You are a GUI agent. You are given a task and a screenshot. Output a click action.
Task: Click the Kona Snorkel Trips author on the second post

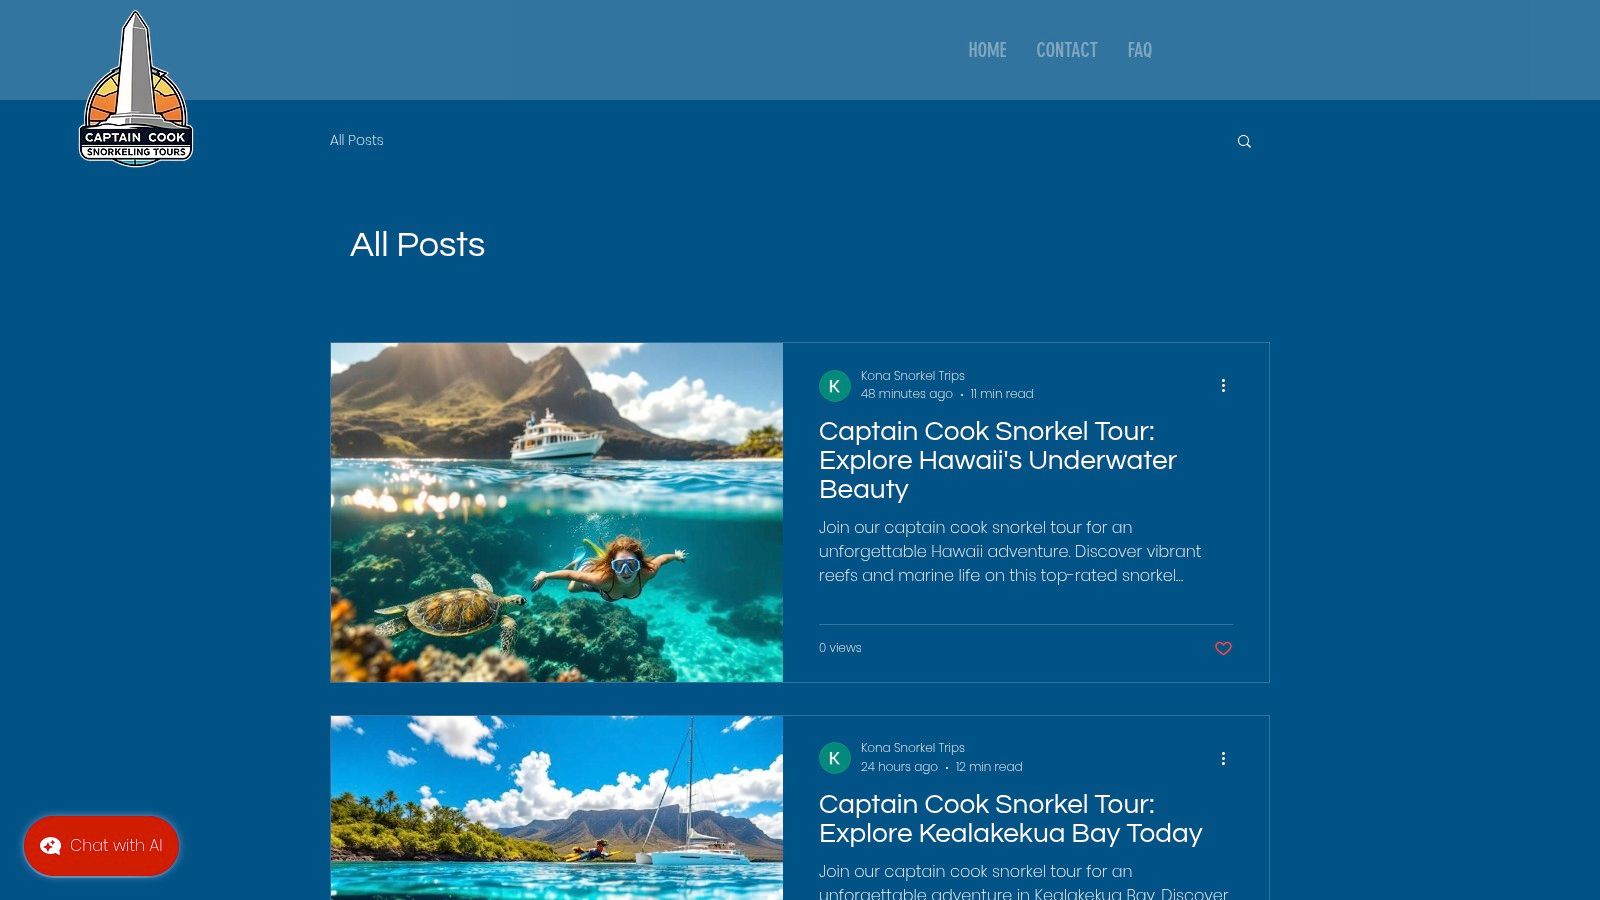[x=913, y=748]
